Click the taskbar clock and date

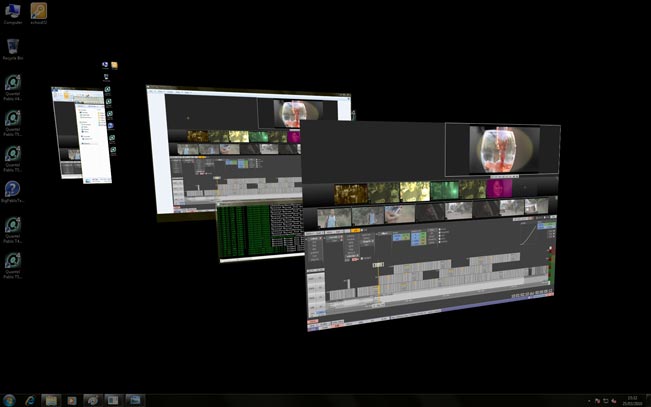click(631, 400)
